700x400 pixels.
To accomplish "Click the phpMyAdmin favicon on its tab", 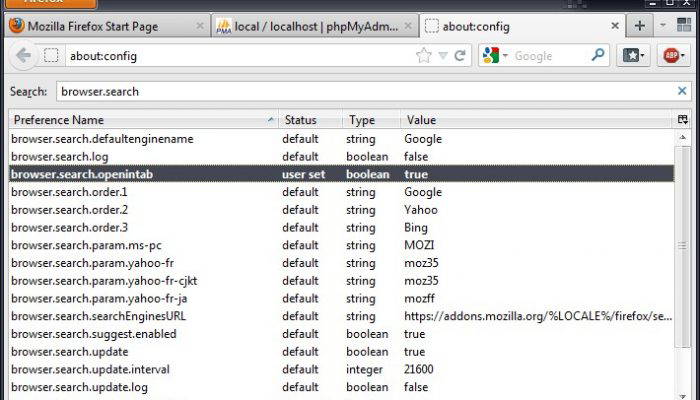I will click(x=224, y=26).
